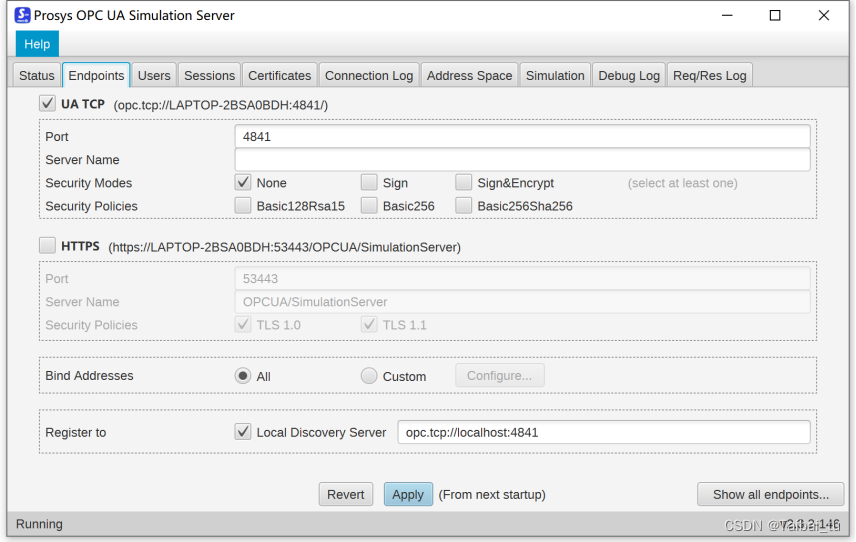Screen dimensions: 856x542
Task: Open the Certificates tab
Action: pyautogui.click(x=280, y=75)
